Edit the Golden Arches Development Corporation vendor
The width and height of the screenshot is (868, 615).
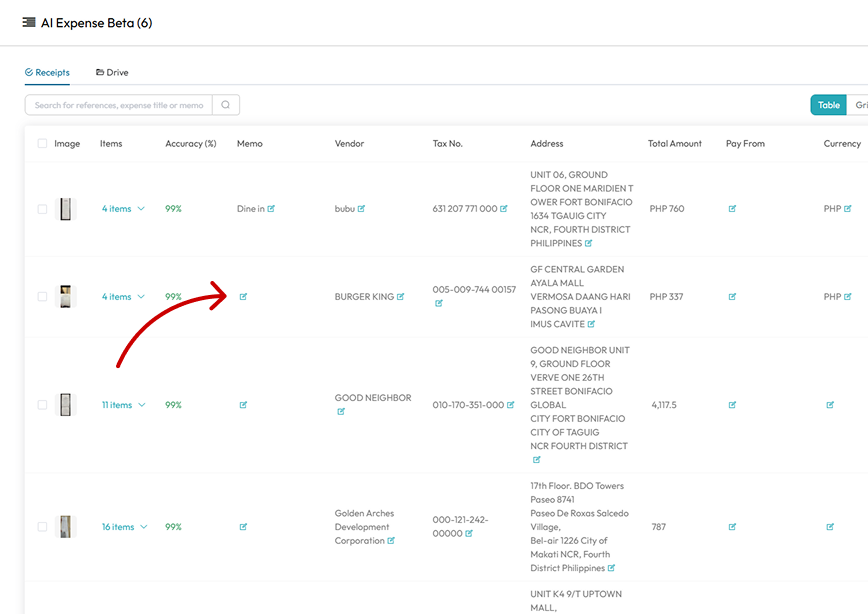pos(391,541)
